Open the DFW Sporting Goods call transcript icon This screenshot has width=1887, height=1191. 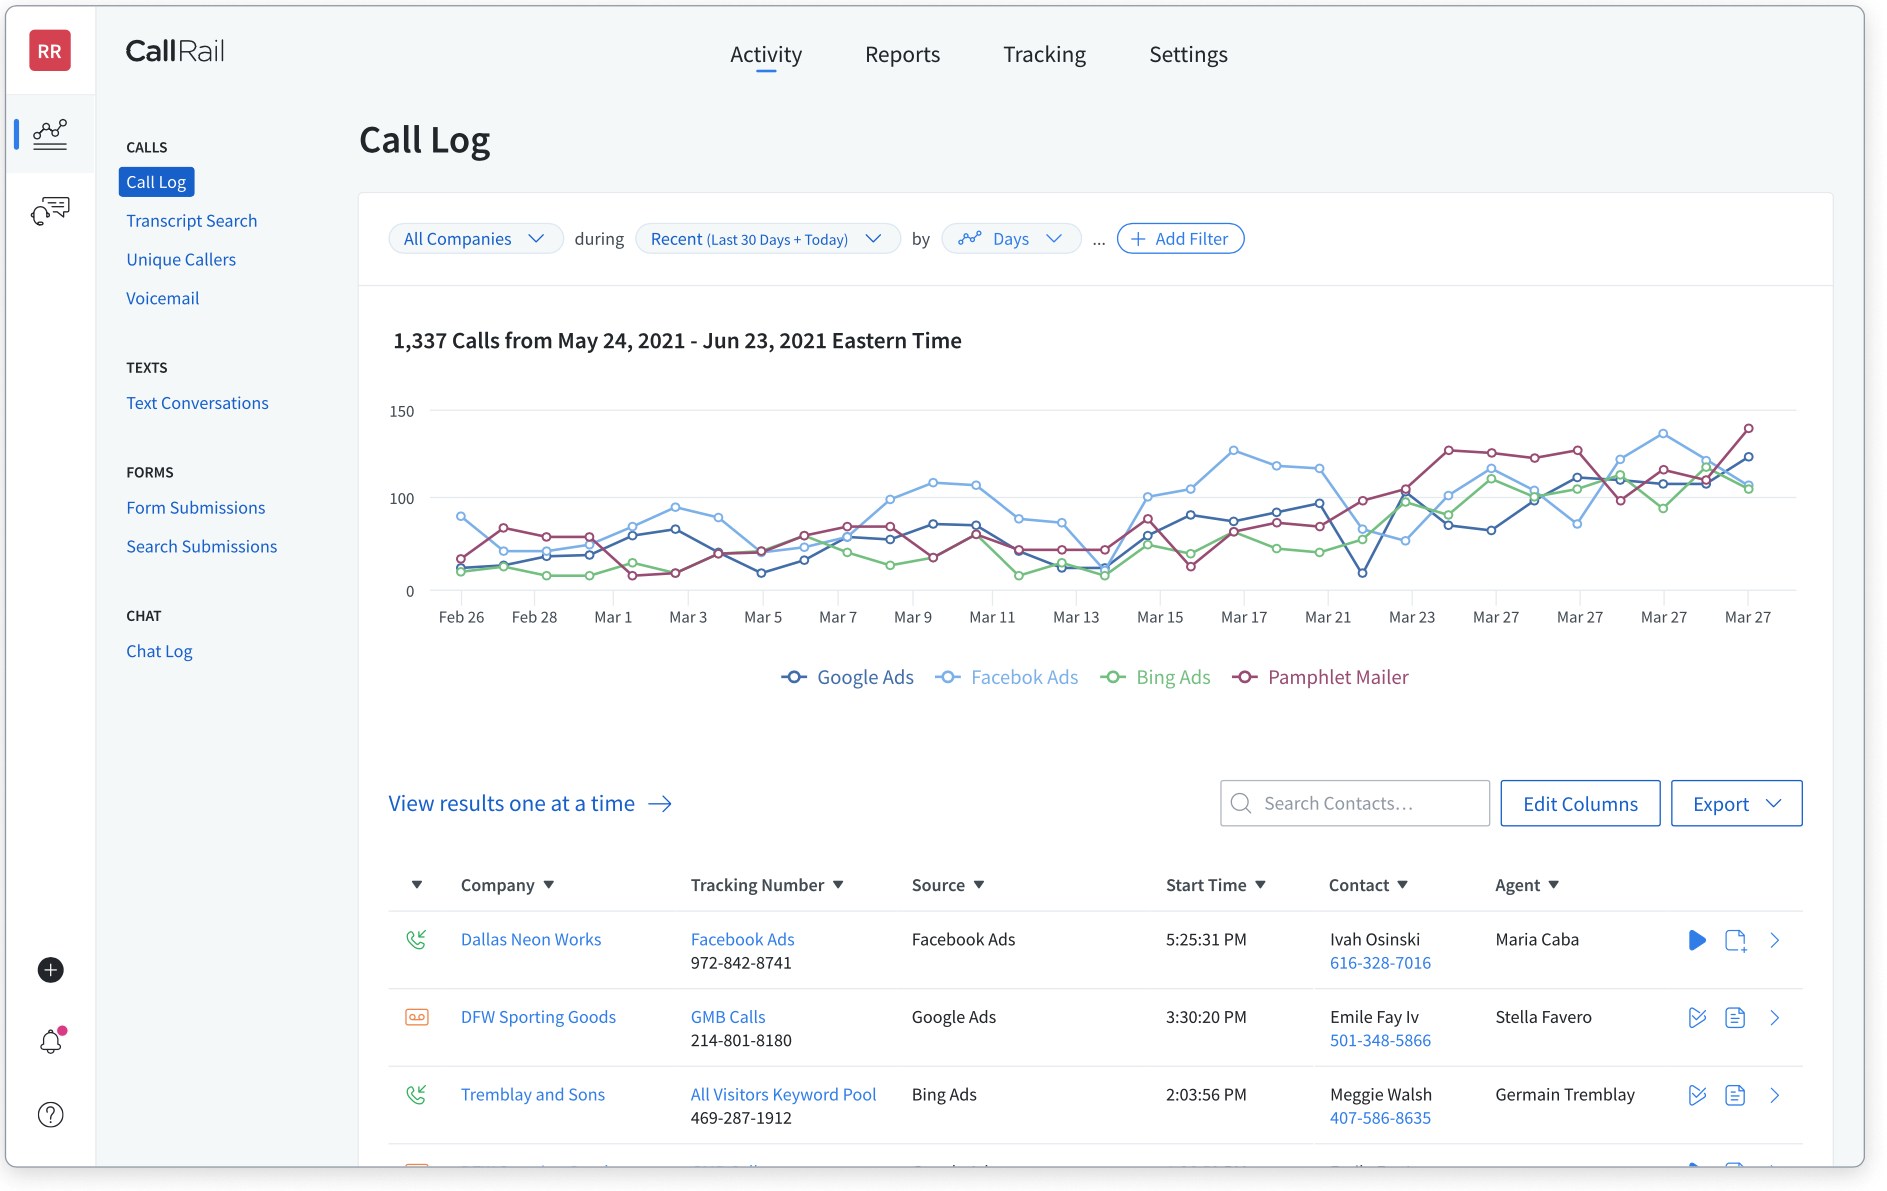coord(1735,1018)
